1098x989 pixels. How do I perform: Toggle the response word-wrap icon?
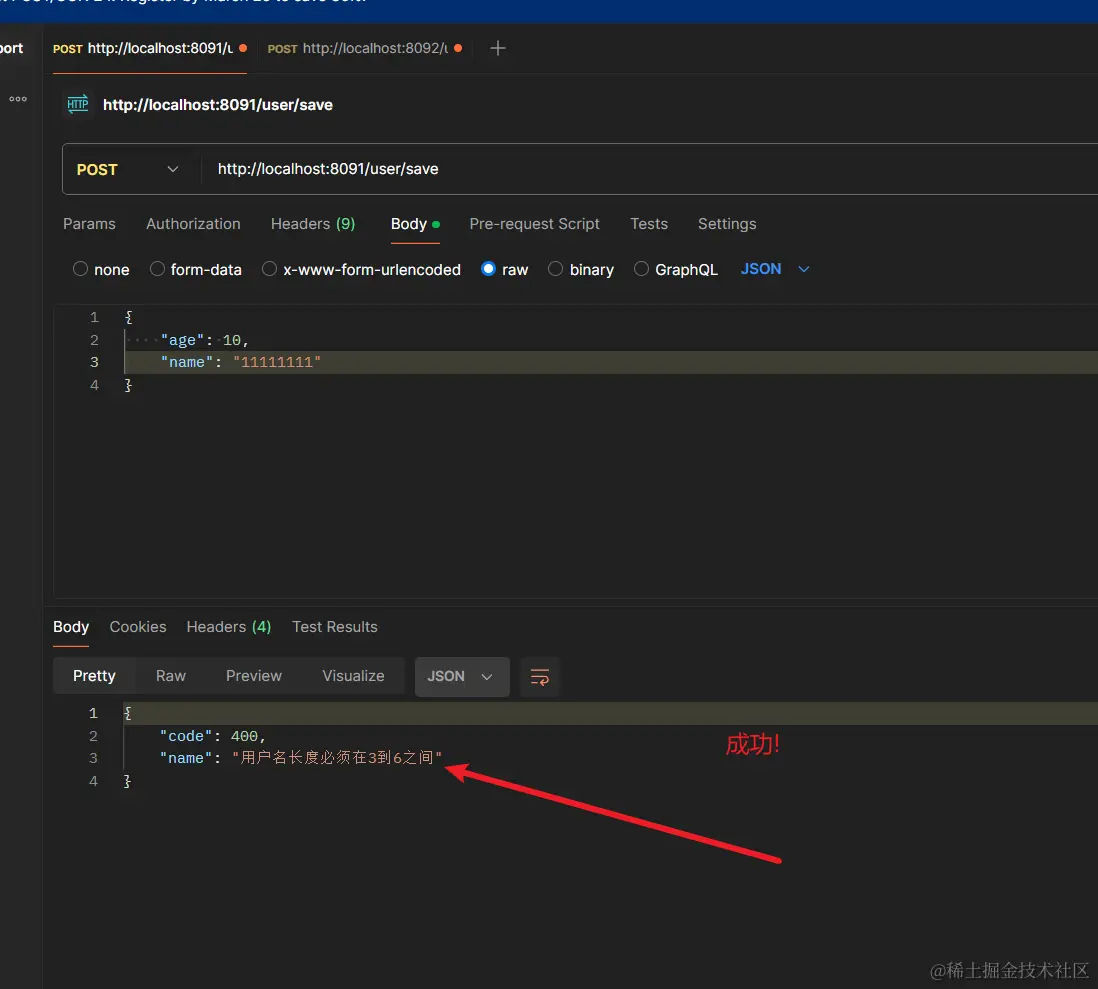[539, 677]
